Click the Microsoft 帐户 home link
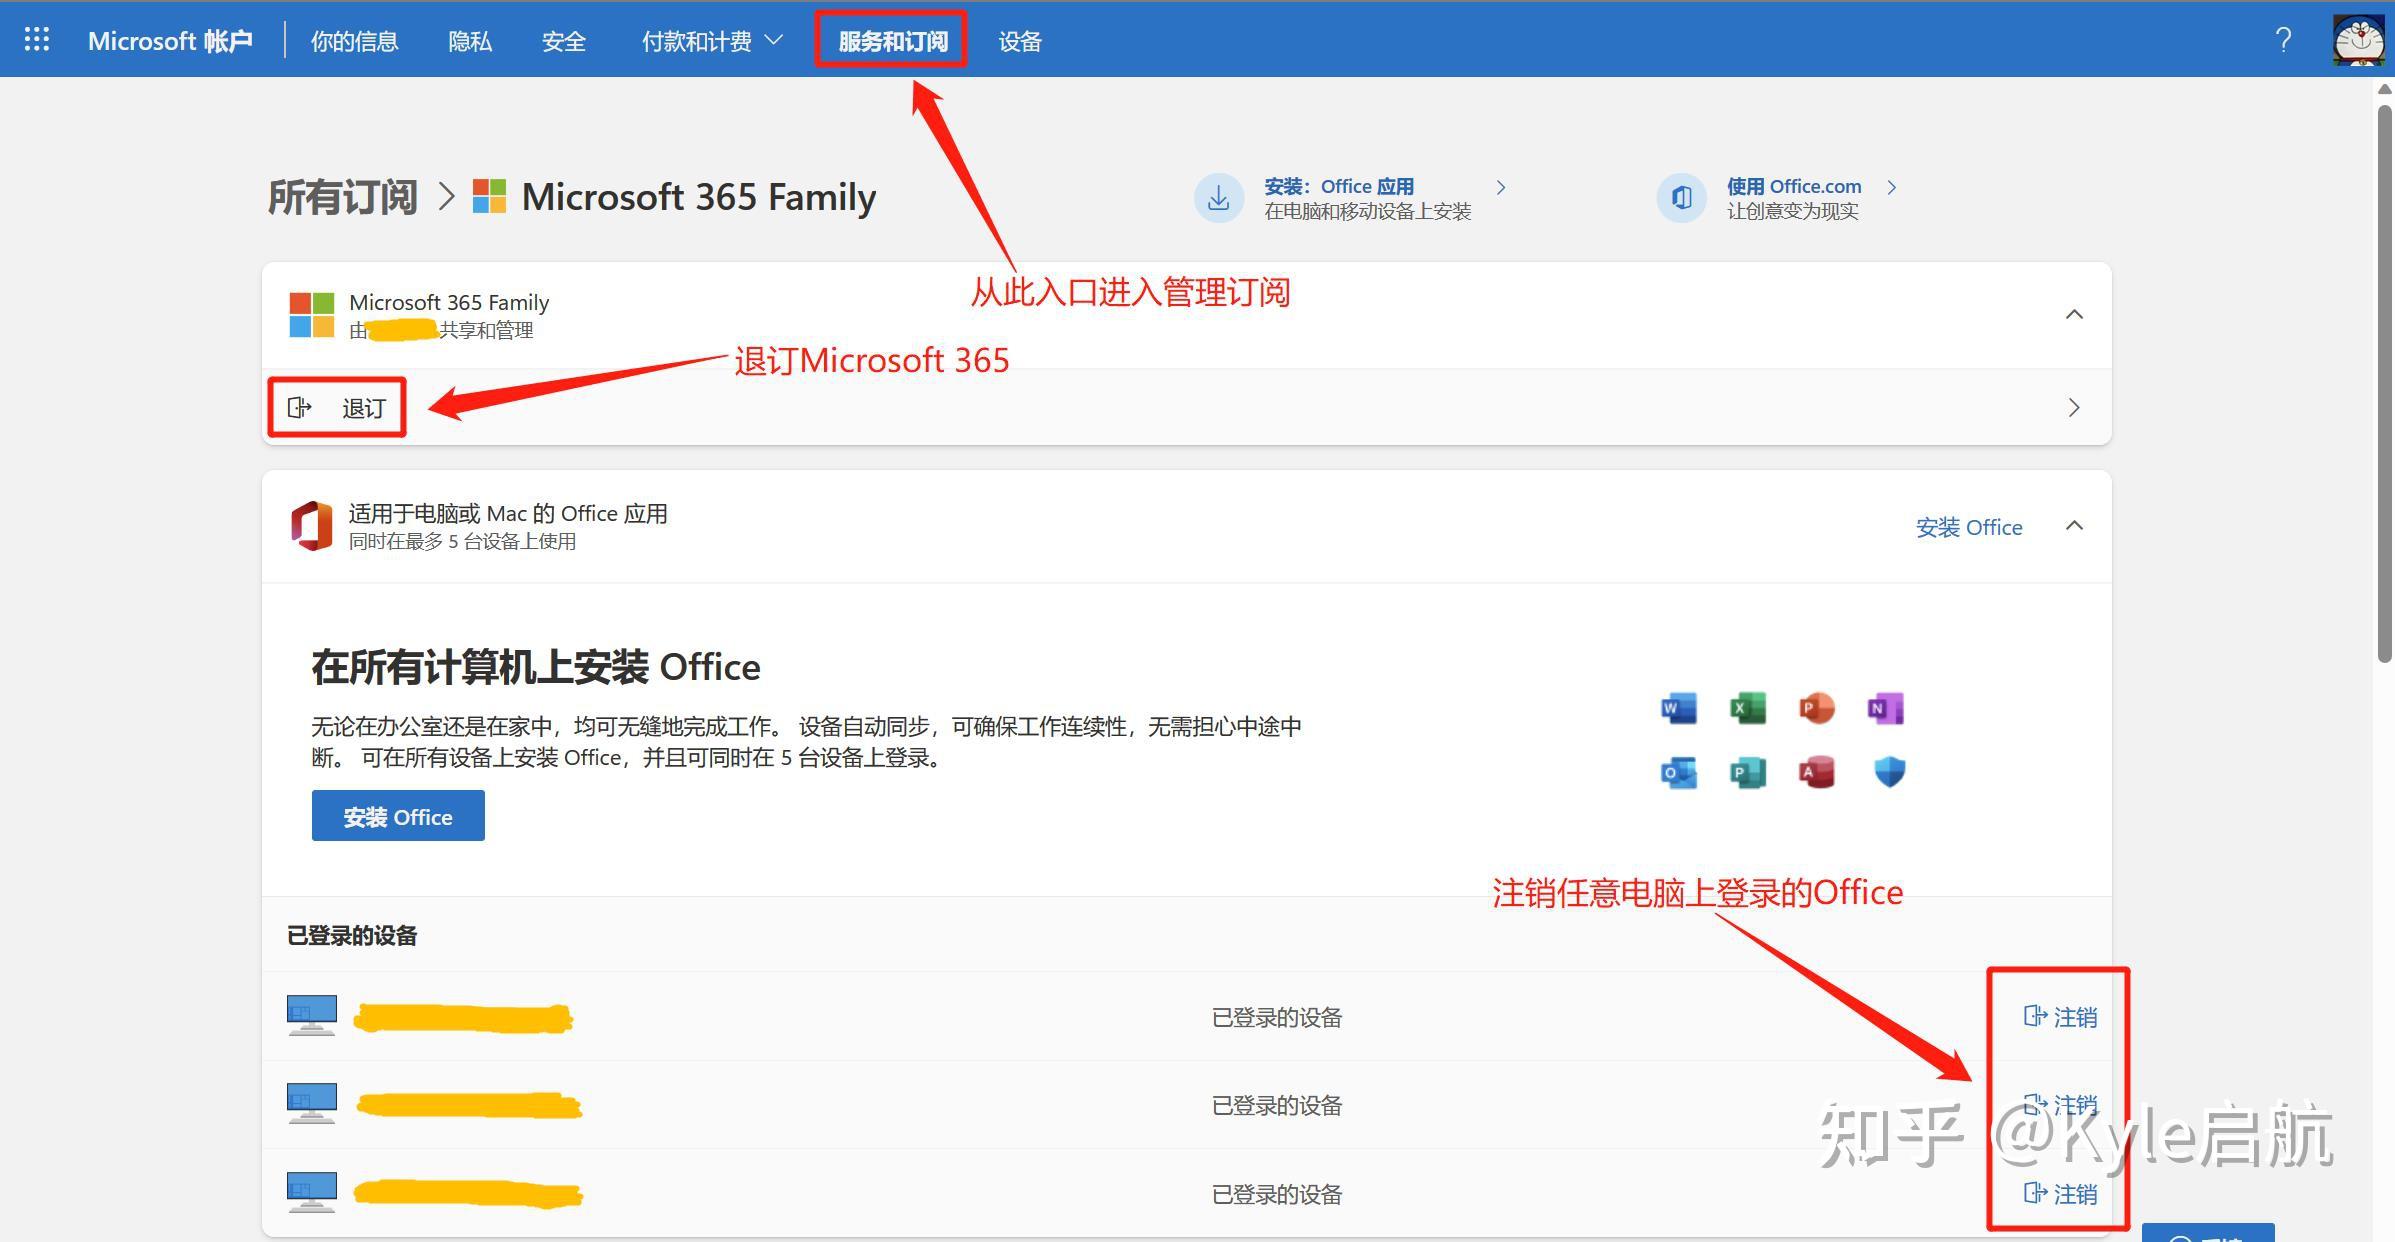Image resolution: width=2395 pixels, height=1242 pixels. (170, 41)
